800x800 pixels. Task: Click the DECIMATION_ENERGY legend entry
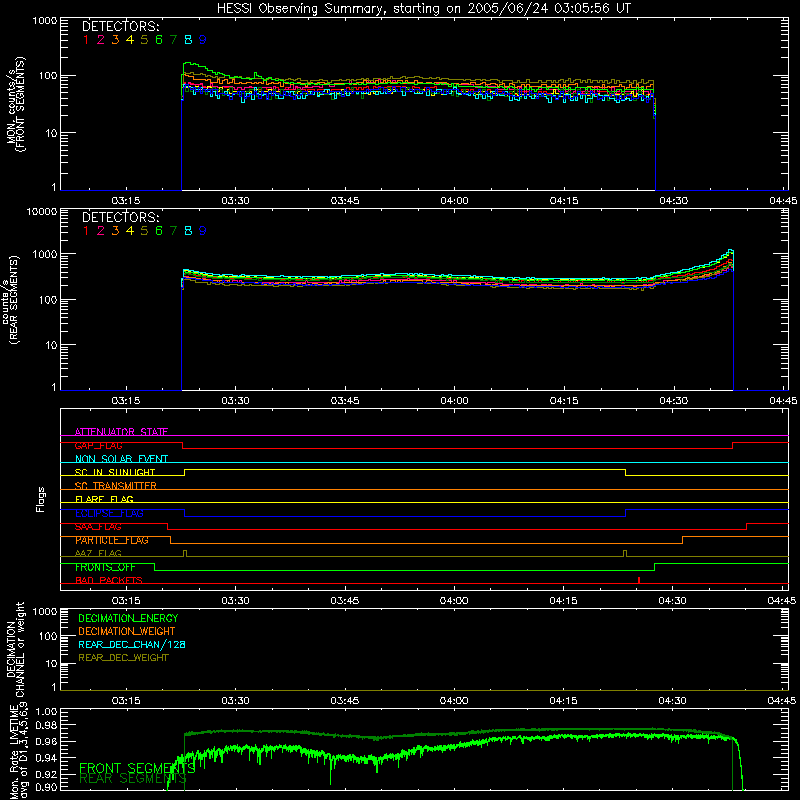click(x=128, y=618)
